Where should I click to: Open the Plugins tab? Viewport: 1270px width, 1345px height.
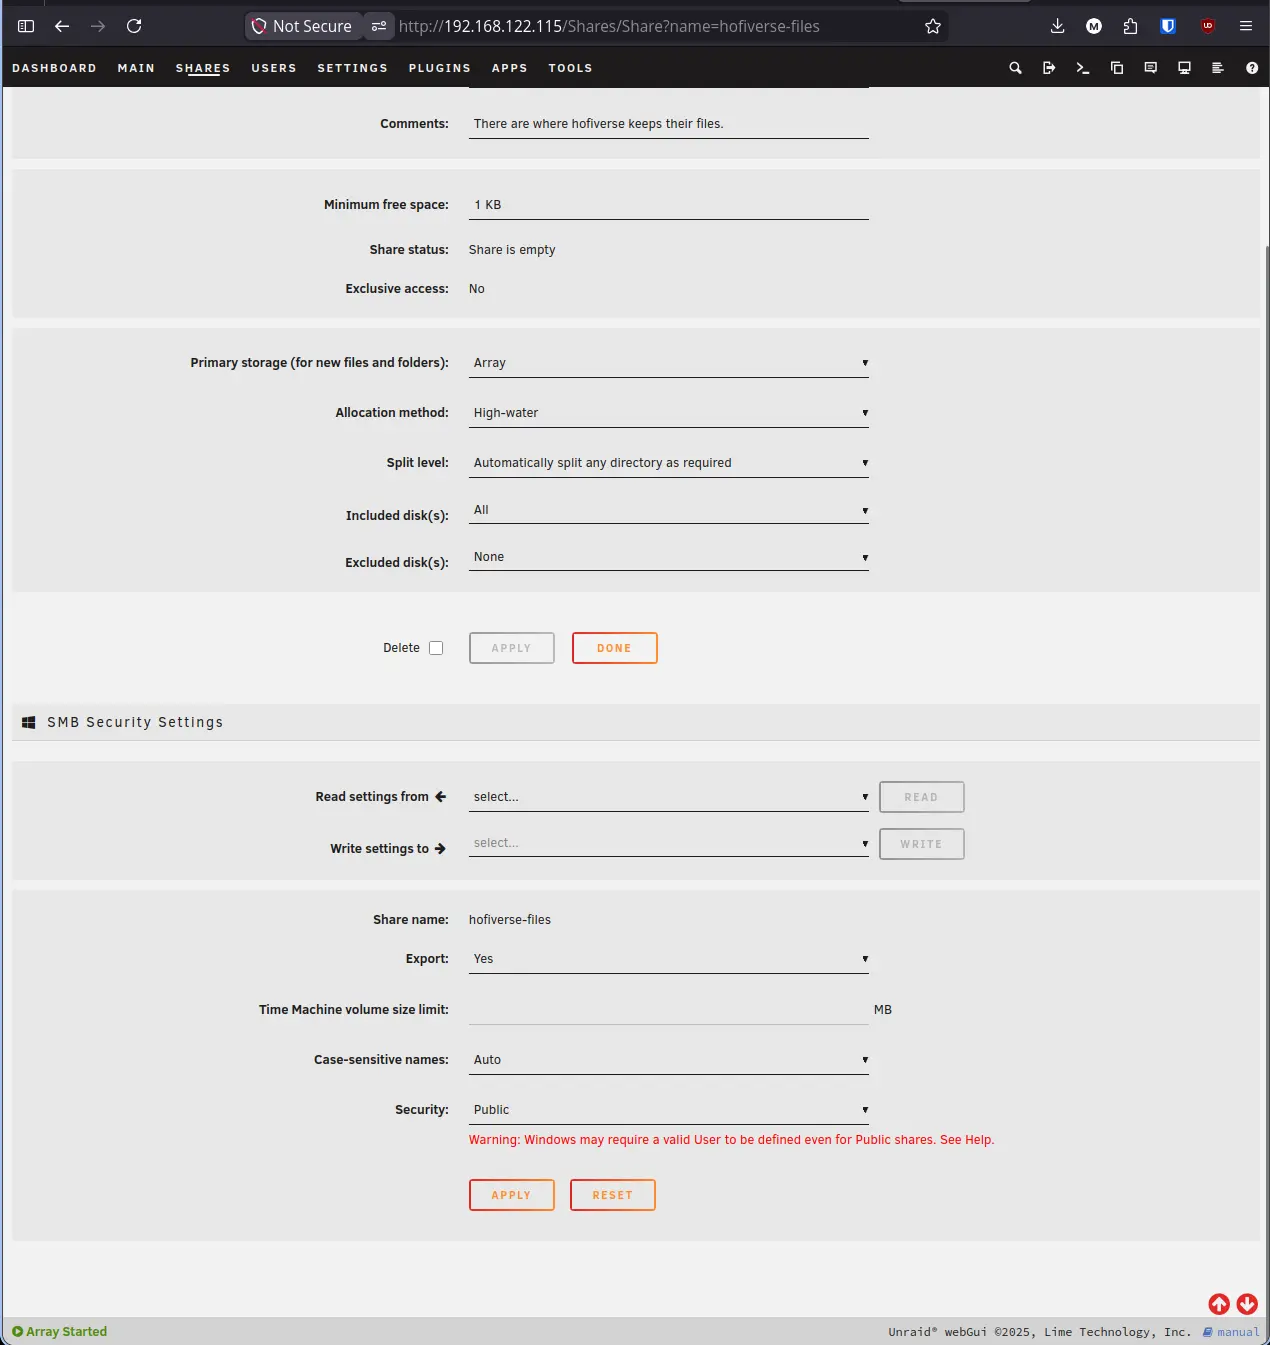click(x=439, y=68)
